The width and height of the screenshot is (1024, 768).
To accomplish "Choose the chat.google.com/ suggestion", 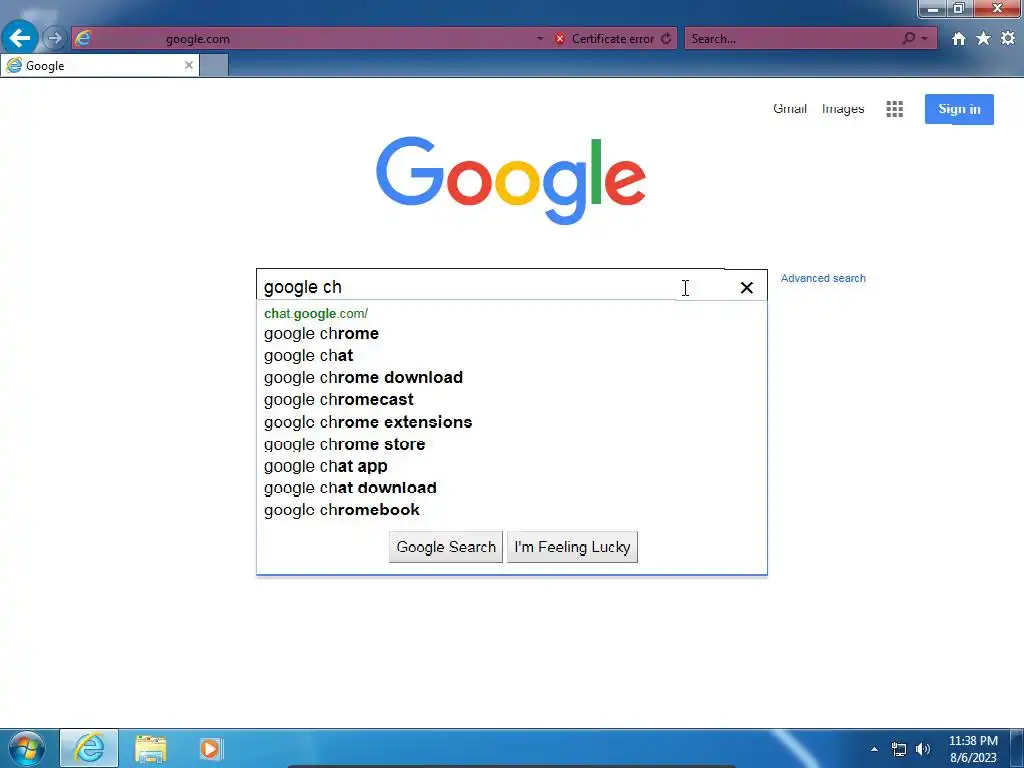I will point(316,313).
